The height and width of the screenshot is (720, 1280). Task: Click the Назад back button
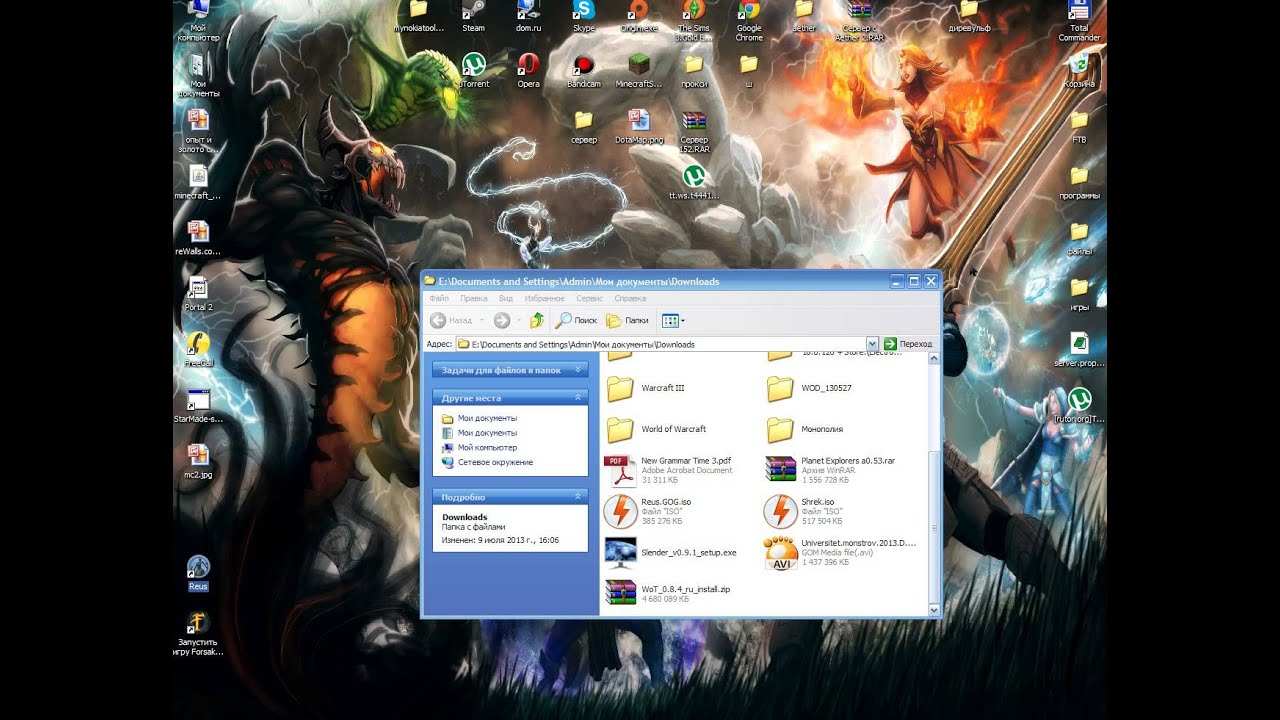pos(452,320)
